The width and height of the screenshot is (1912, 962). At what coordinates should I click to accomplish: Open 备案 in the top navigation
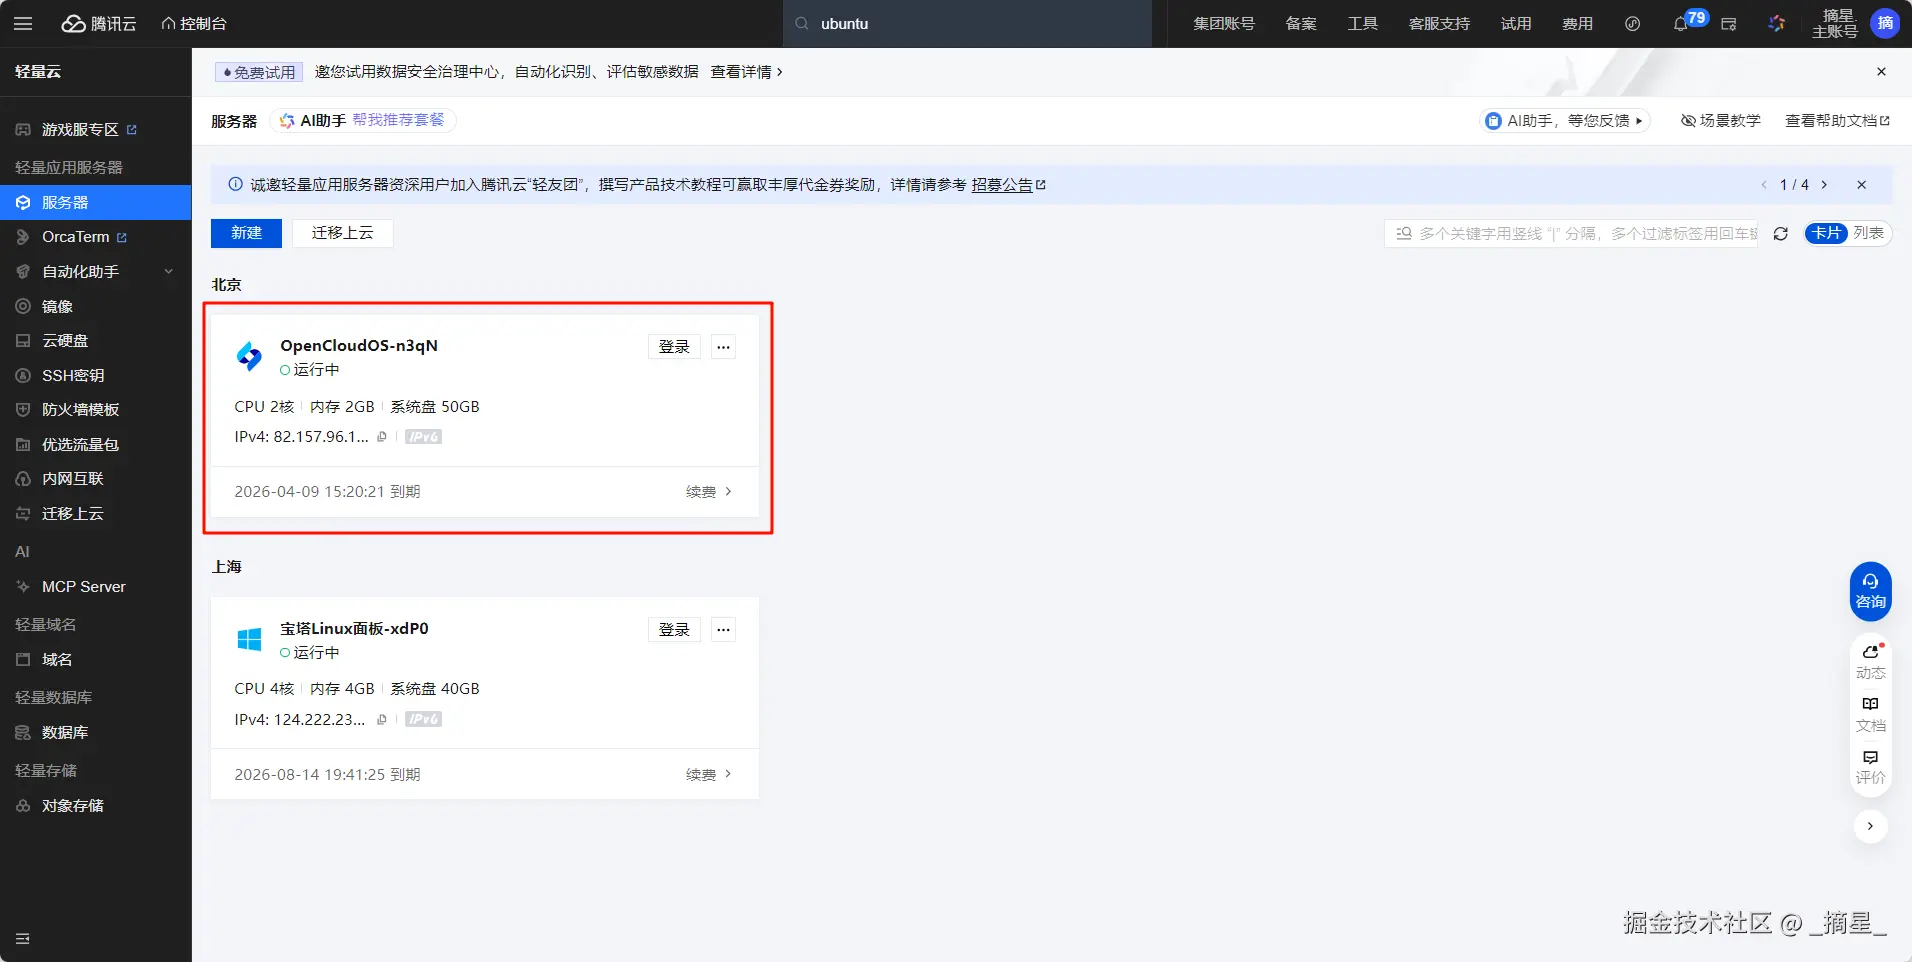coord(1301,24)
